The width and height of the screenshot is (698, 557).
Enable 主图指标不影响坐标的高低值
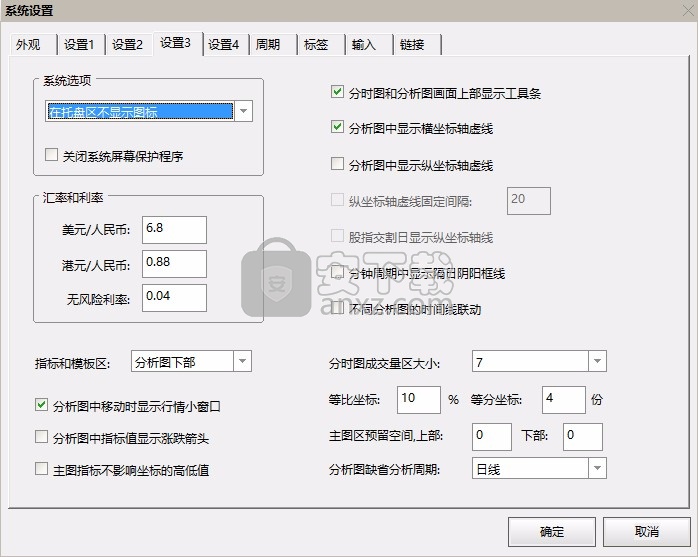pyautogui.click(x=41, y=468)
